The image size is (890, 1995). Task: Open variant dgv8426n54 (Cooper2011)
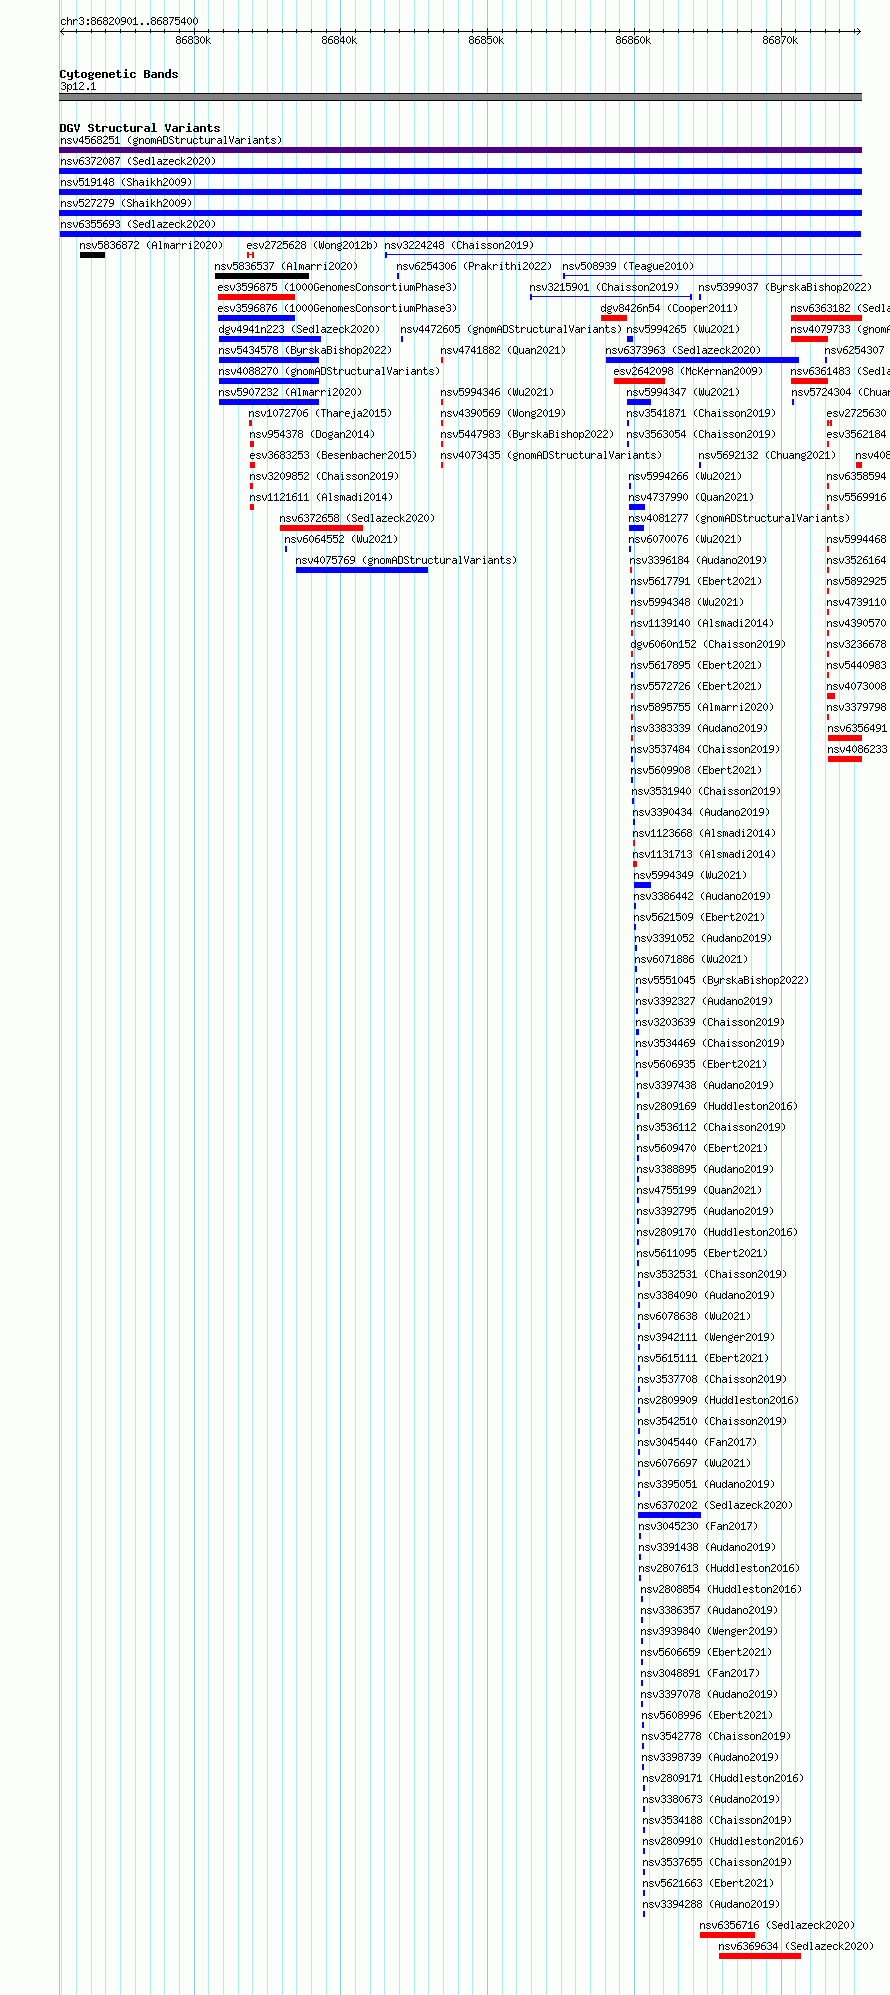coord(669,308)
